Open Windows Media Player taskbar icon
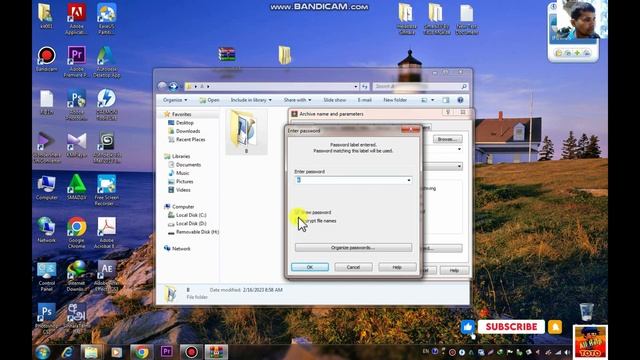 [116, 352]
